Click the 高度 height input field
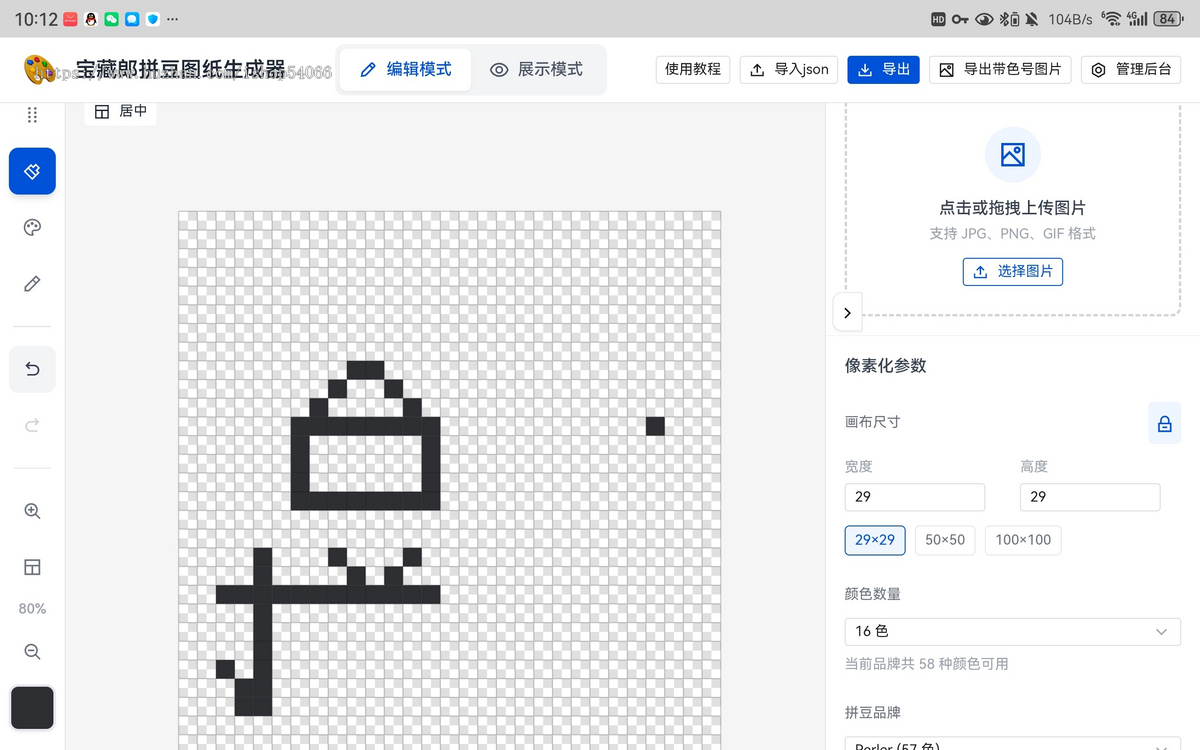This screenshot has width=1200, height=750. pos(1090,497)
